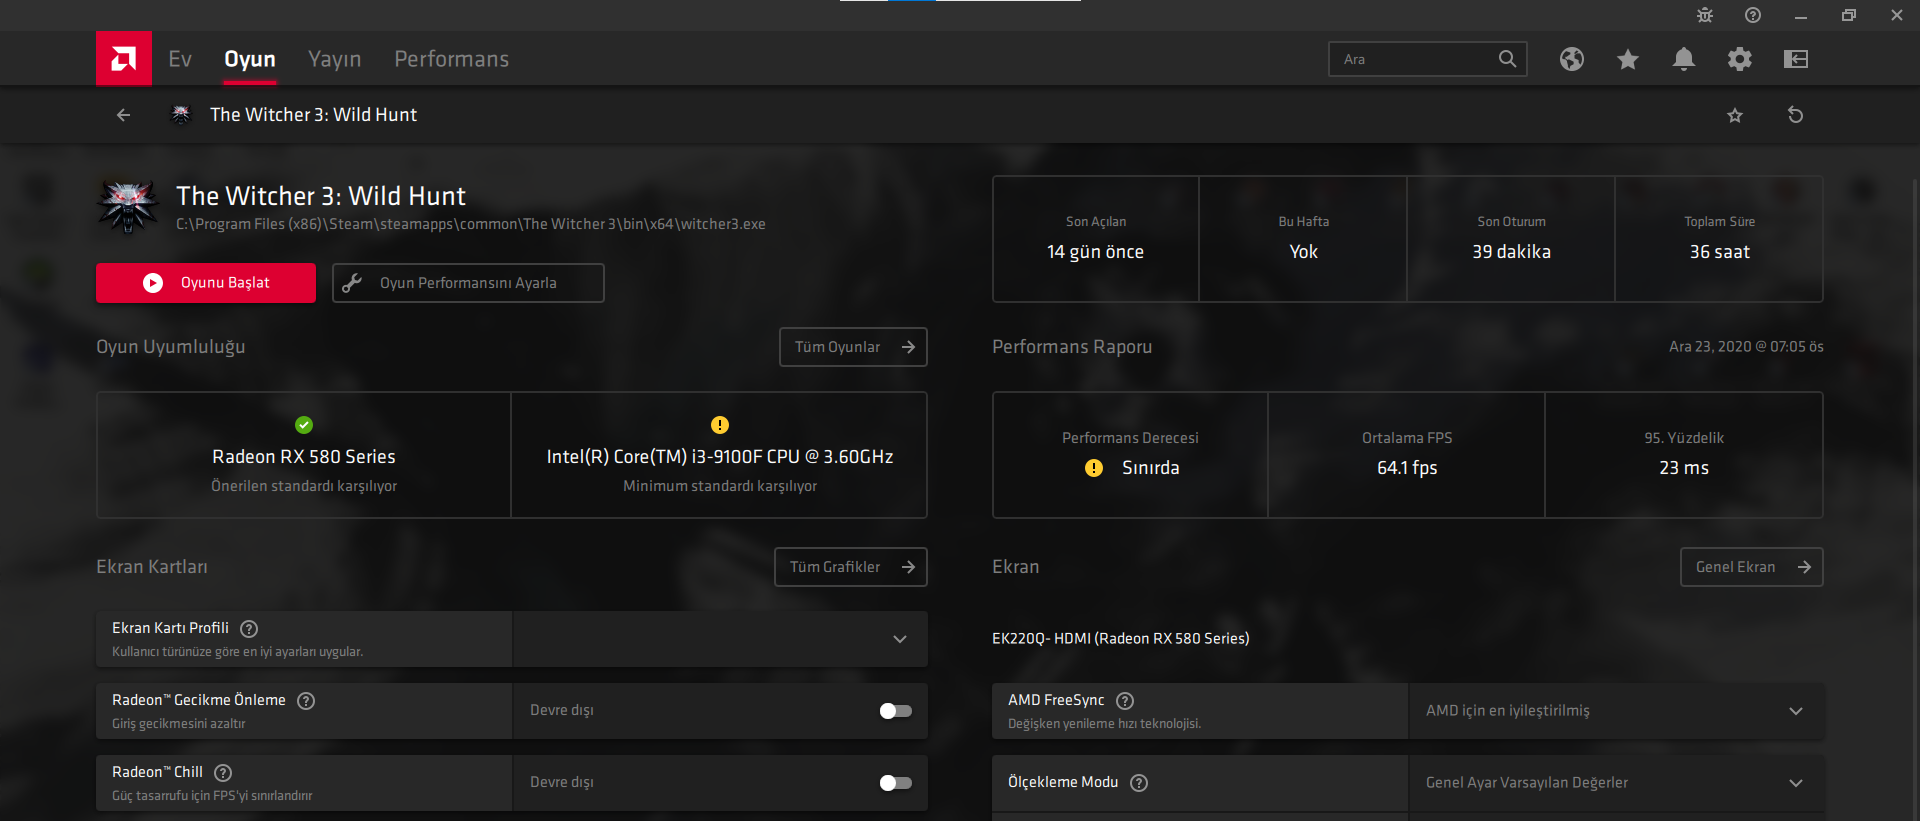Reset game settings with the undo icon

(1796, 115)
